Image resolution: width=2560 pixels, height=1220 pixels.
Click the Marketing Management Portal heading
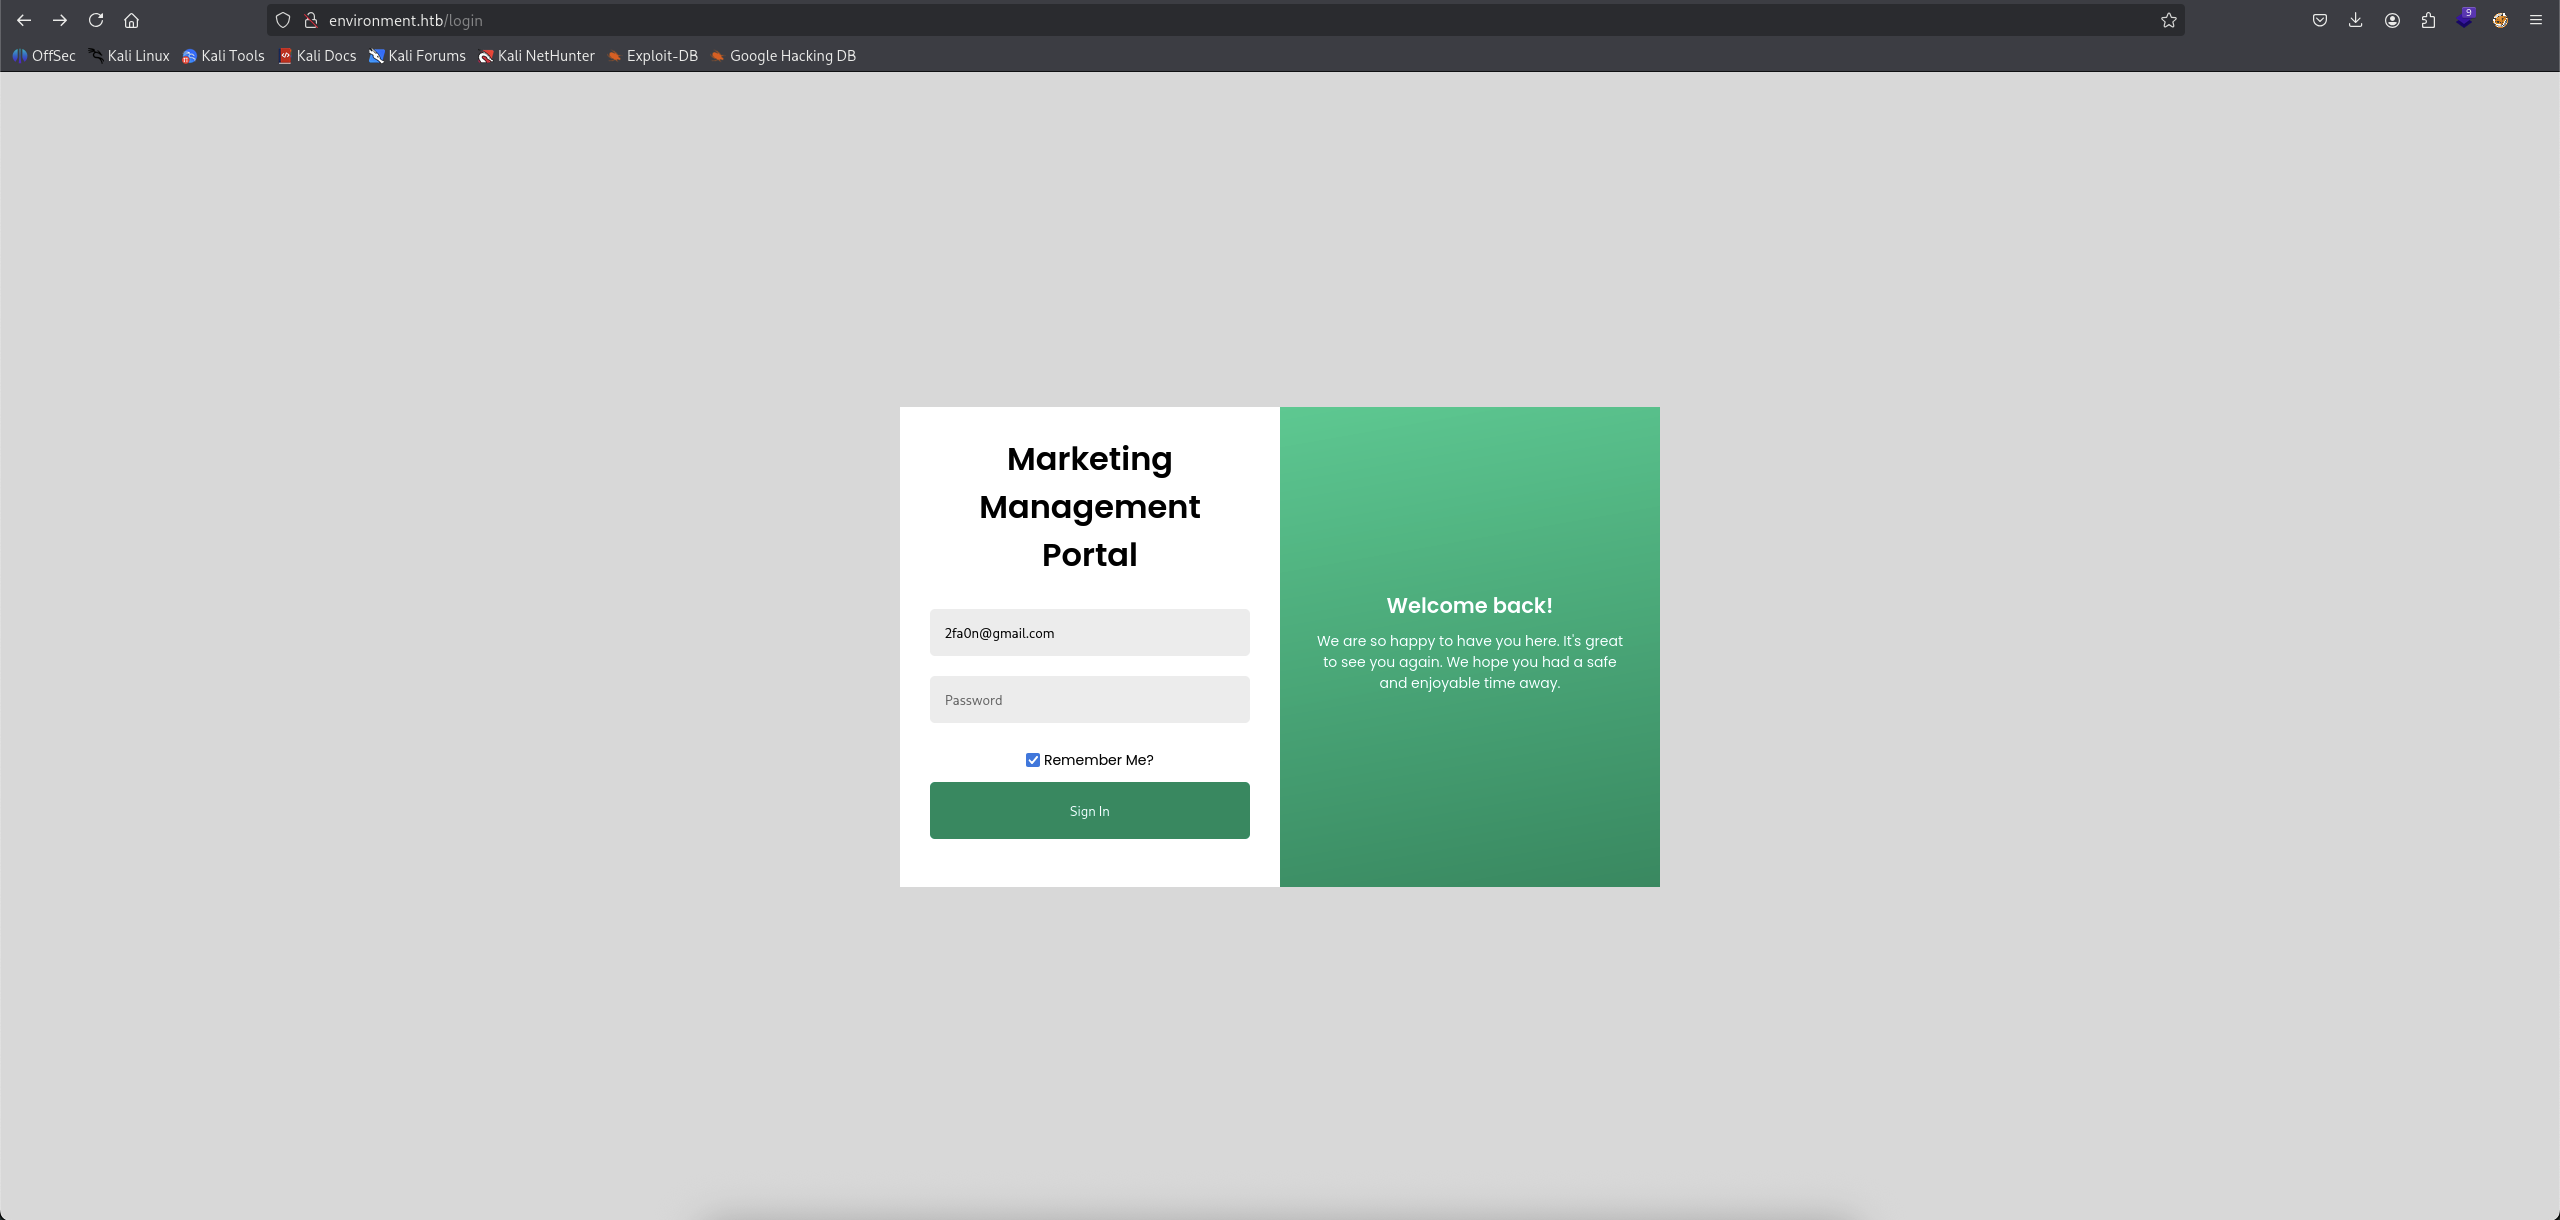pos(1089,507)
